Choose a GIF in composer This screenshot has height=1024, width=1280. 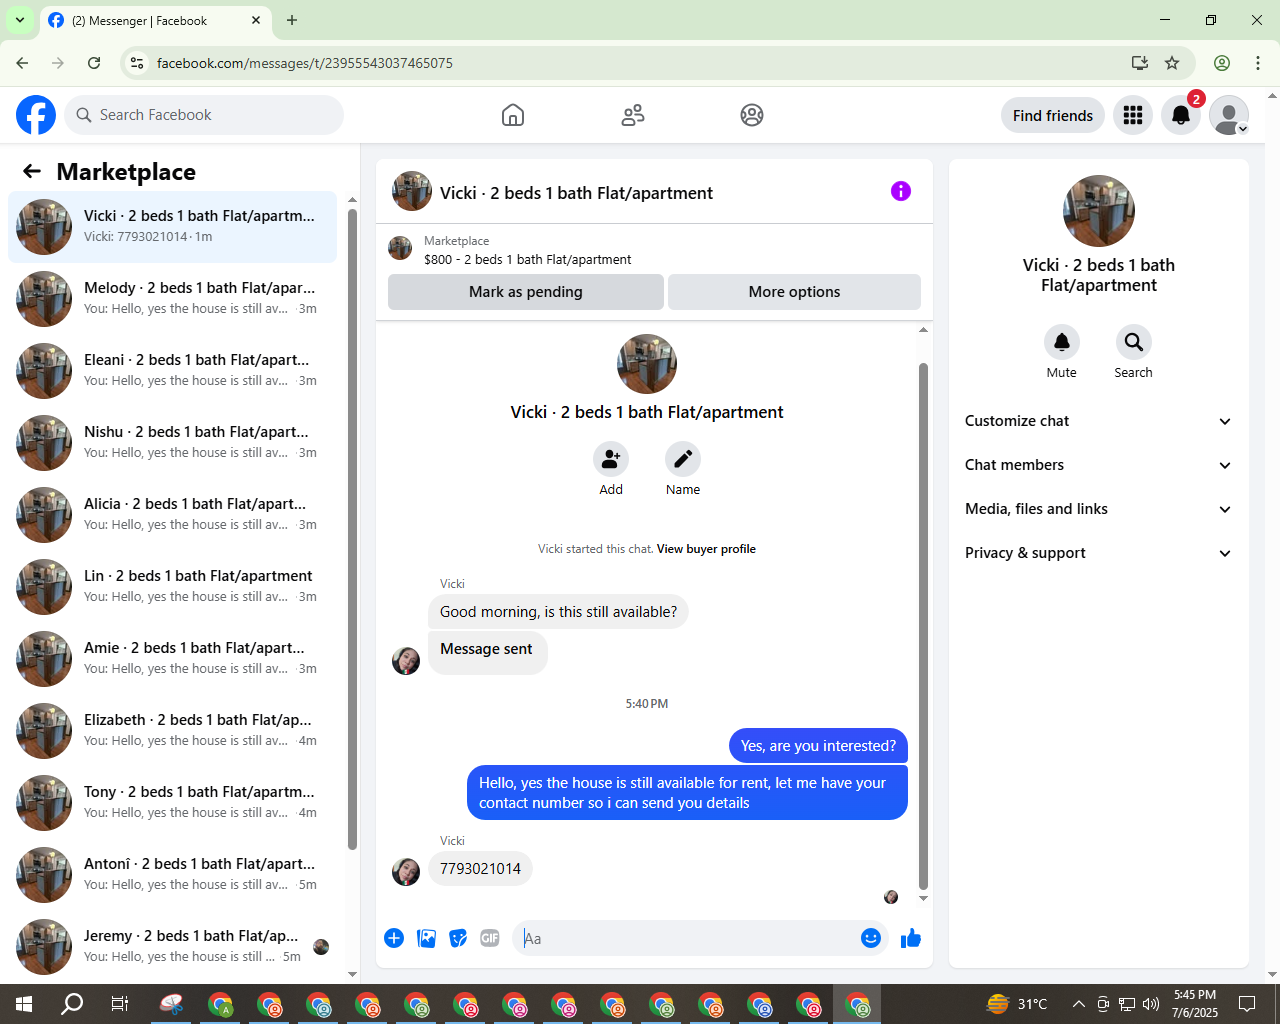click(x=490, y=938)
